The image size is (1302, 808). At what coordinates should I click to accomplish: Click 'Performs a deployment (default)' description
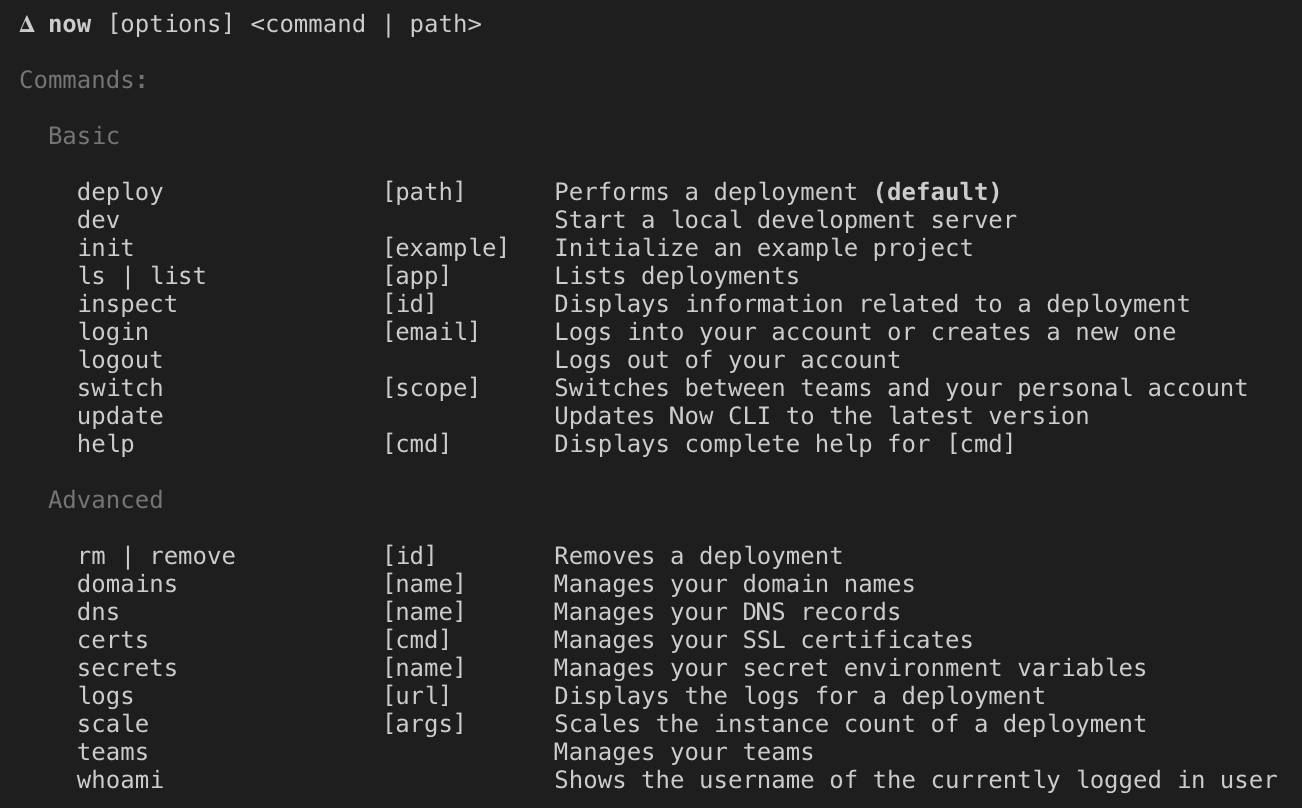(778, 192)
